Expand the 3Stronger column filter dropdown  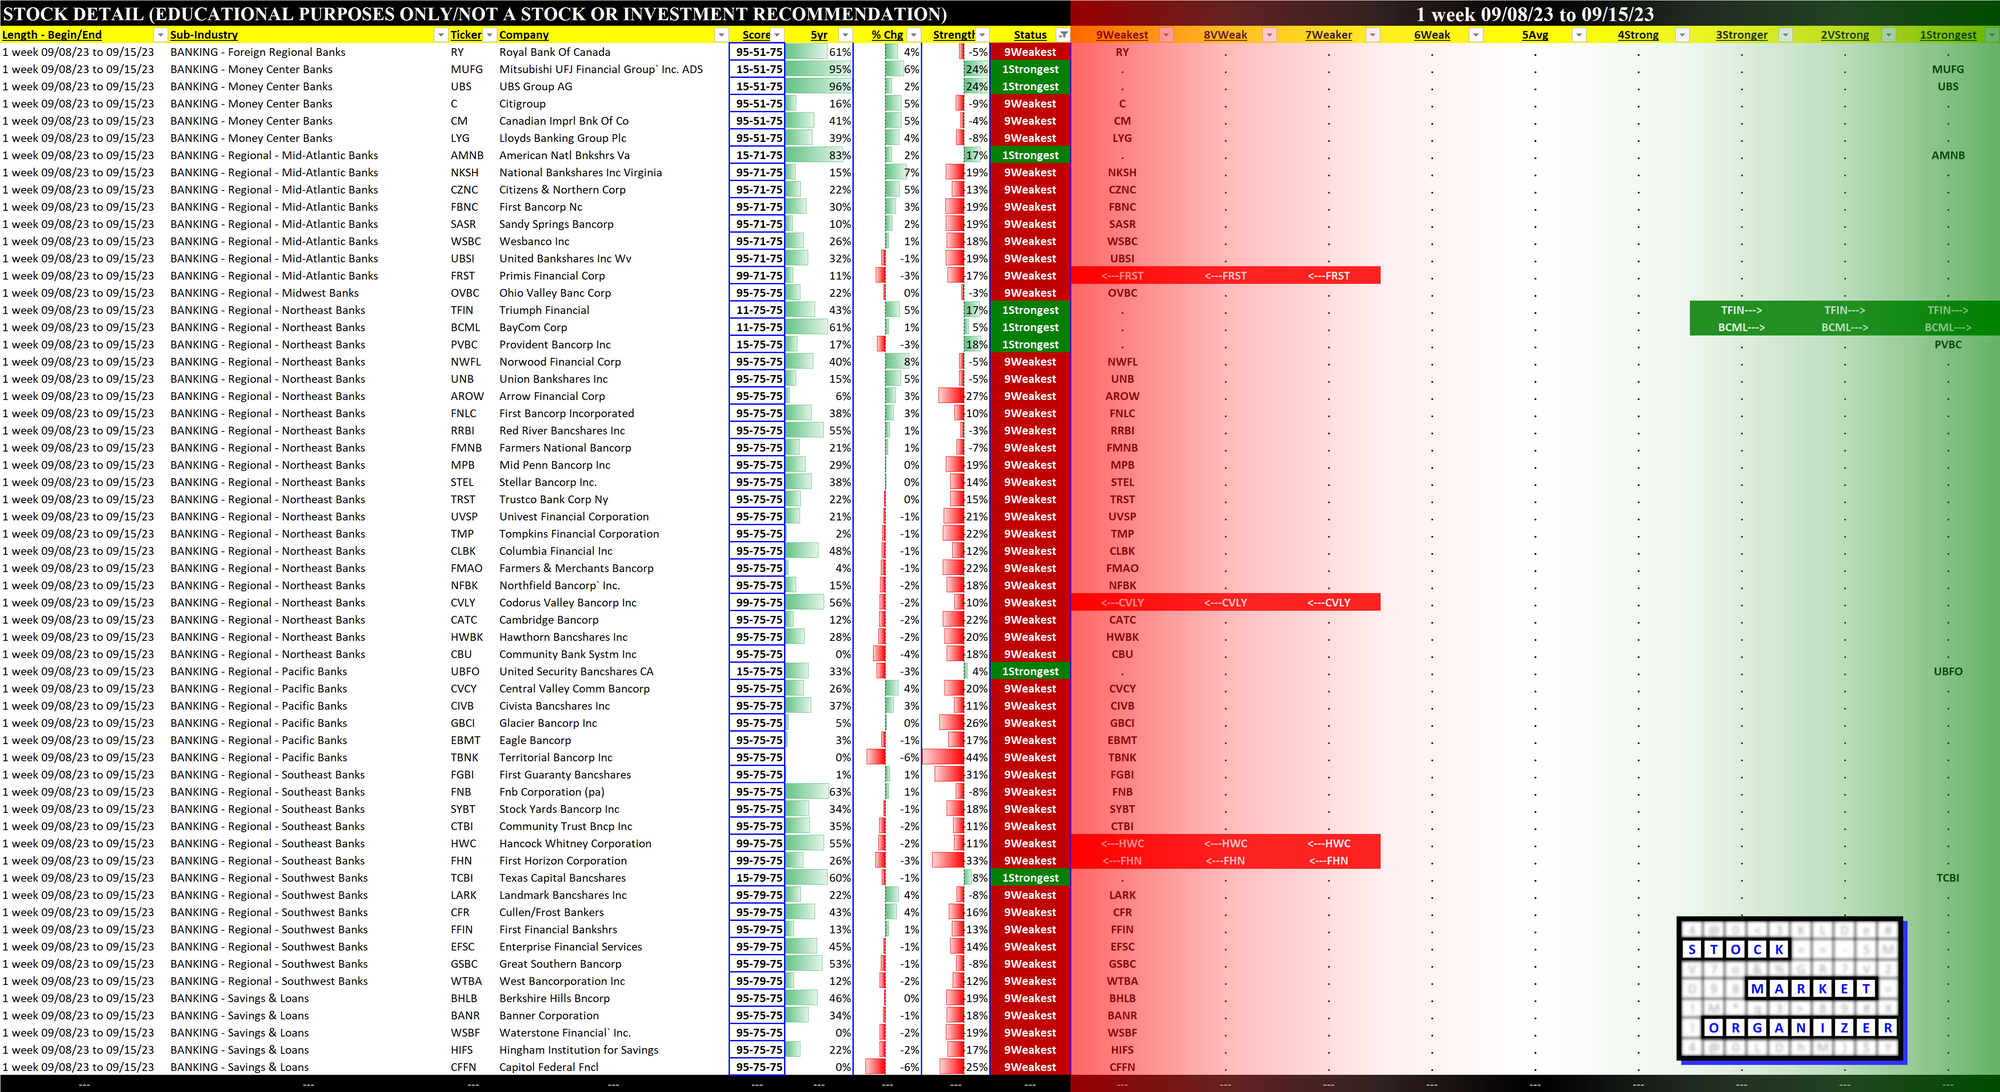tap(1785, 35)
